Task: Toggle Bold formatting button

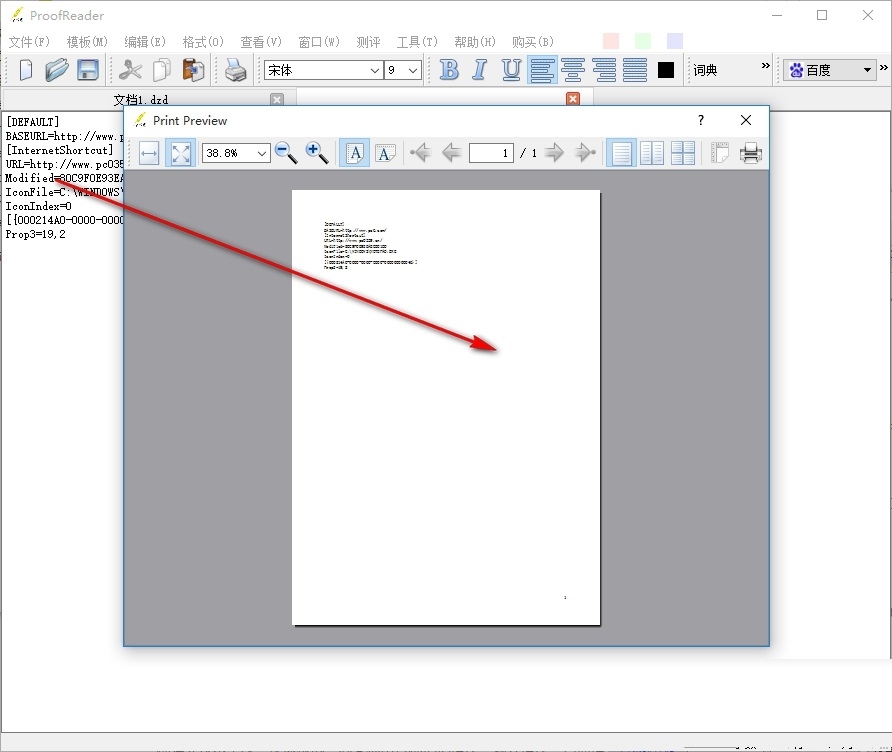Action: click(x=449, y=70)
